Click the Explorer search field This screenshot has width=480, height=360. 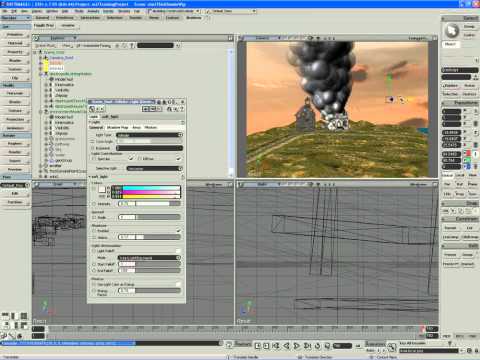pyautogui.click(x=155, y=46)
